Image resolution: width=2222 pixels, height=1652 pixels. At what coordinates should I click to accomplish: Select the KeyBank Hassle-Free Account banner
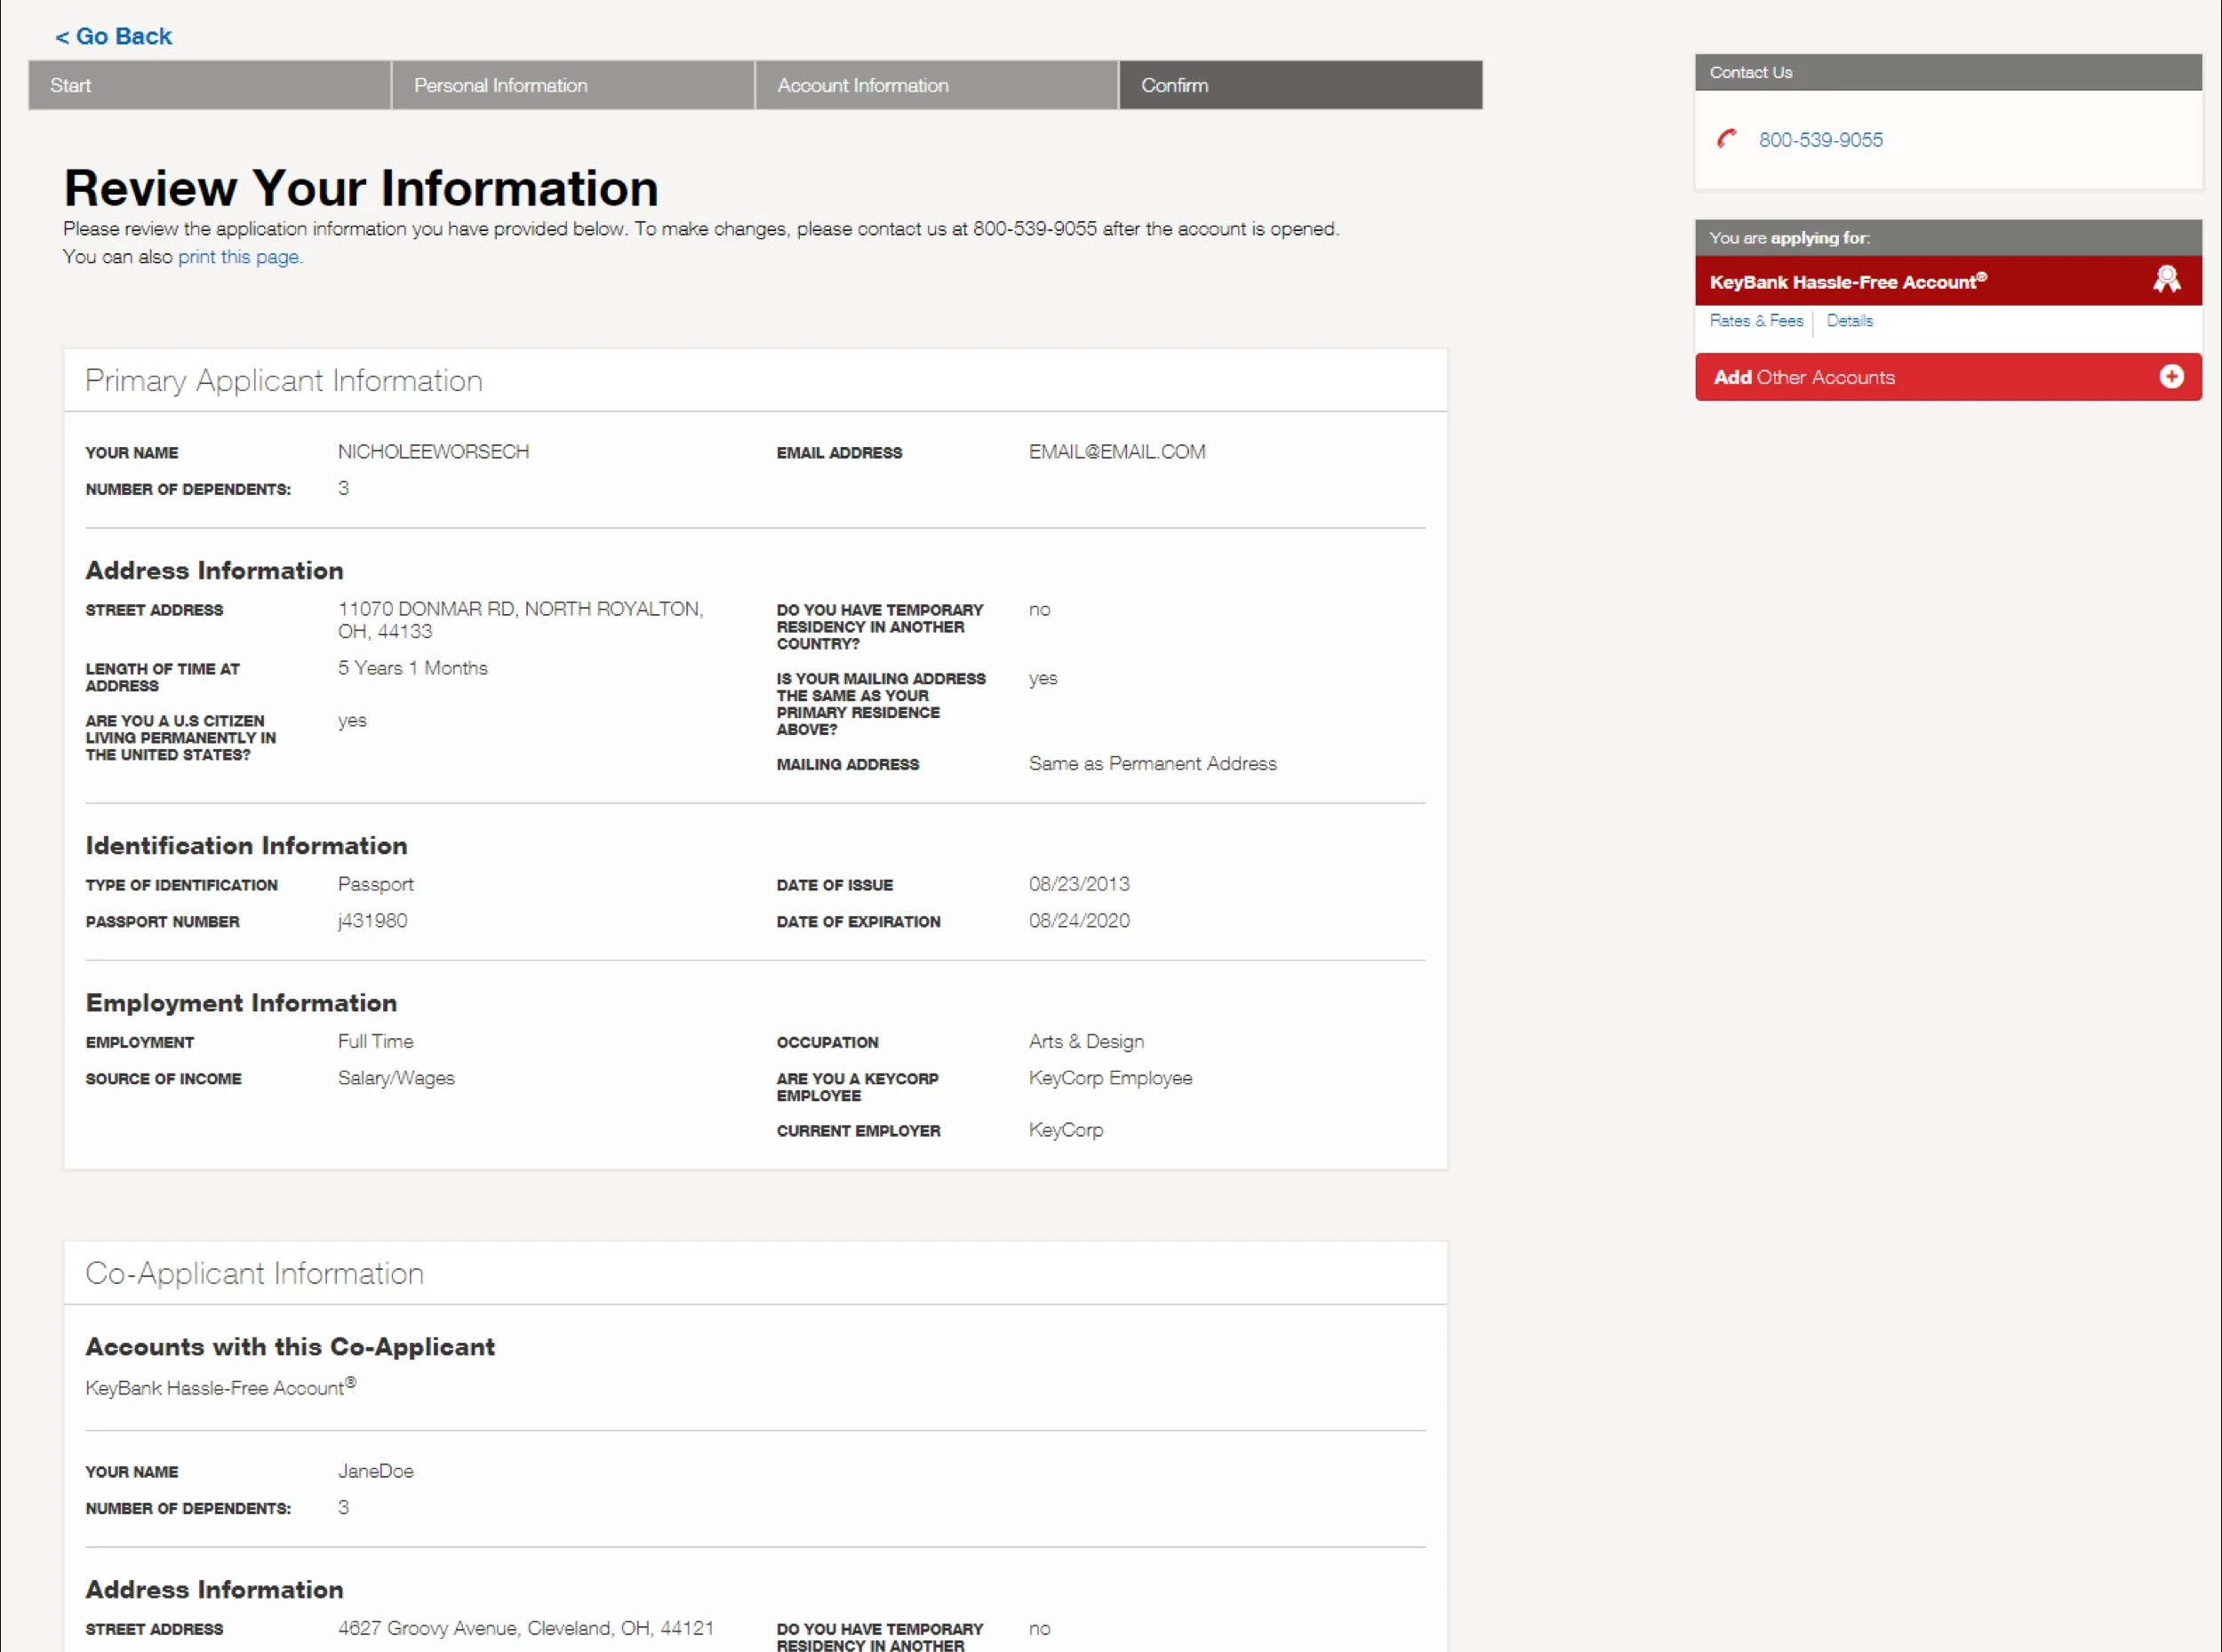(1947, 281)
